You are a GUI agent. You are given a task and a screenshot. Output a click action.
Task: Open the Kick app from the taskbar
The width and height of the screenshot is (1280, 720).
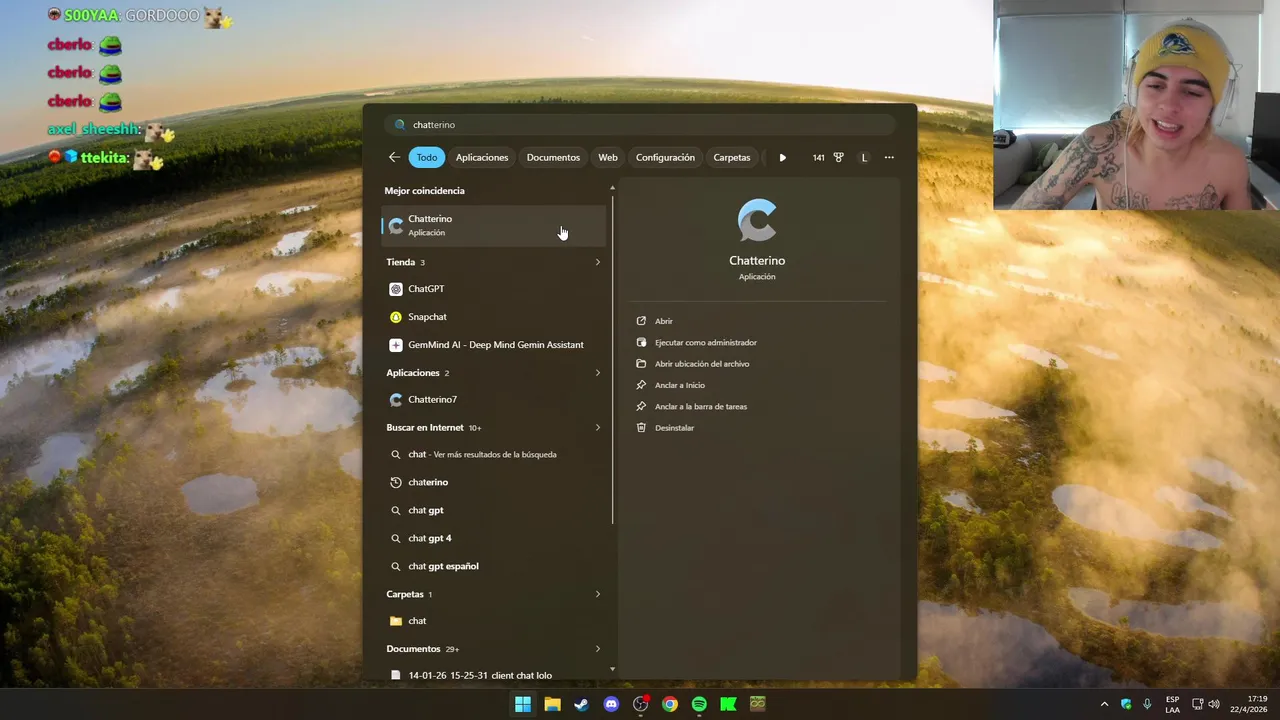pyautogui.click(x=728, y=704)
